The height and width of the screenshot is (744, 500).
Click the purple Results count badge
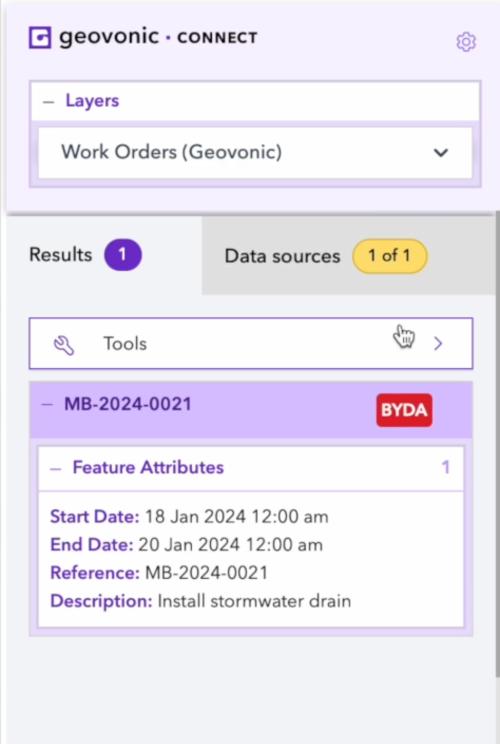[123, 255]
